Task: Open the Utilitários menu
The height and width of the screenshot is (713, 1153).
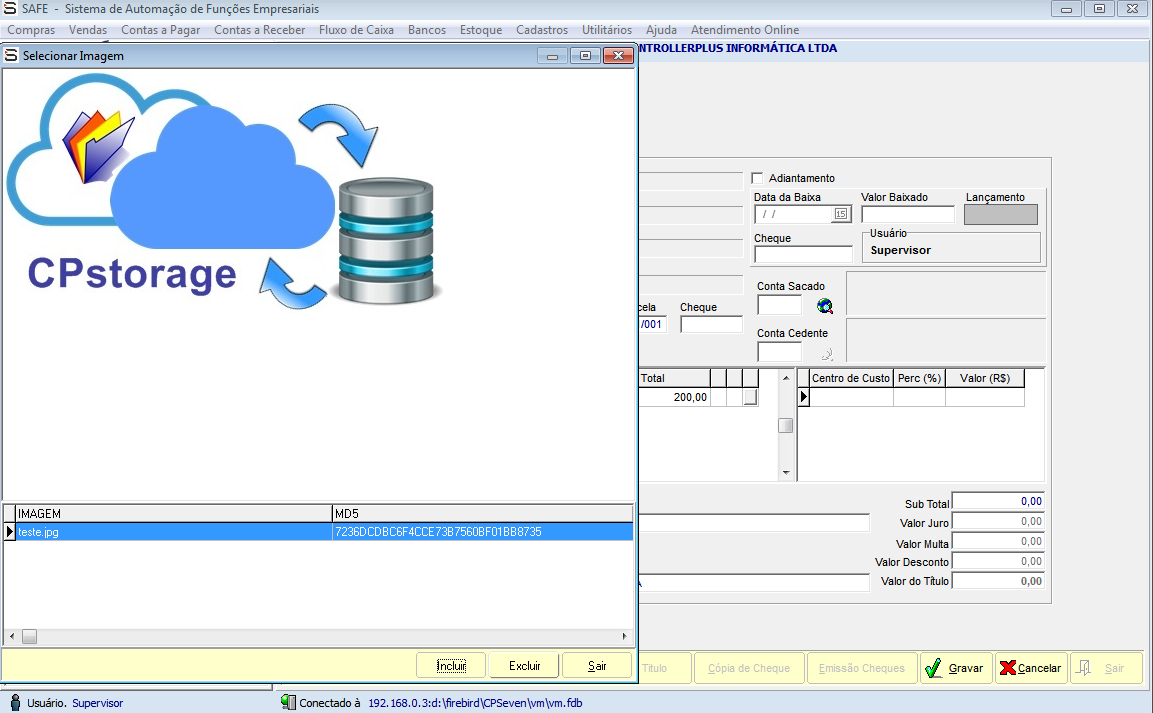Action: pos(607,29)
